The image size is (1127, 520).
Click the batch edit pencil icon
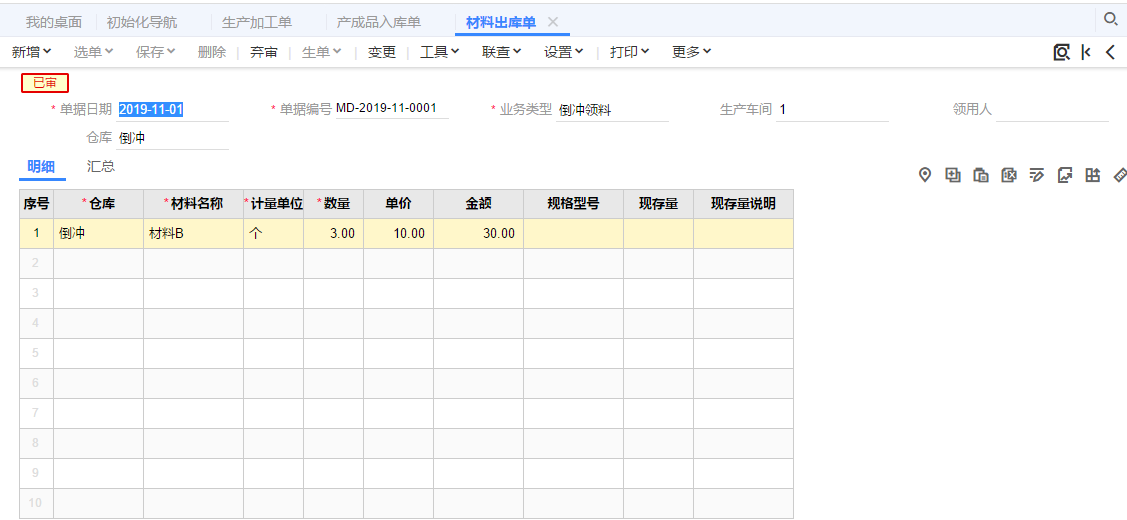[1037, 175]
